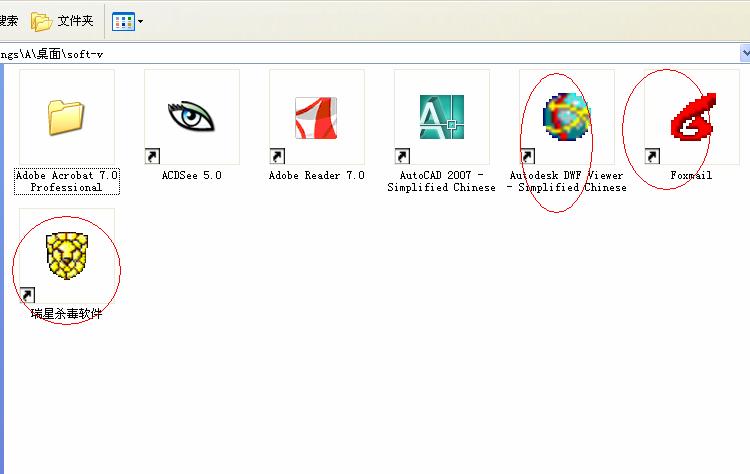Click the 'Foxmail' file name

(x=691, y=176)
